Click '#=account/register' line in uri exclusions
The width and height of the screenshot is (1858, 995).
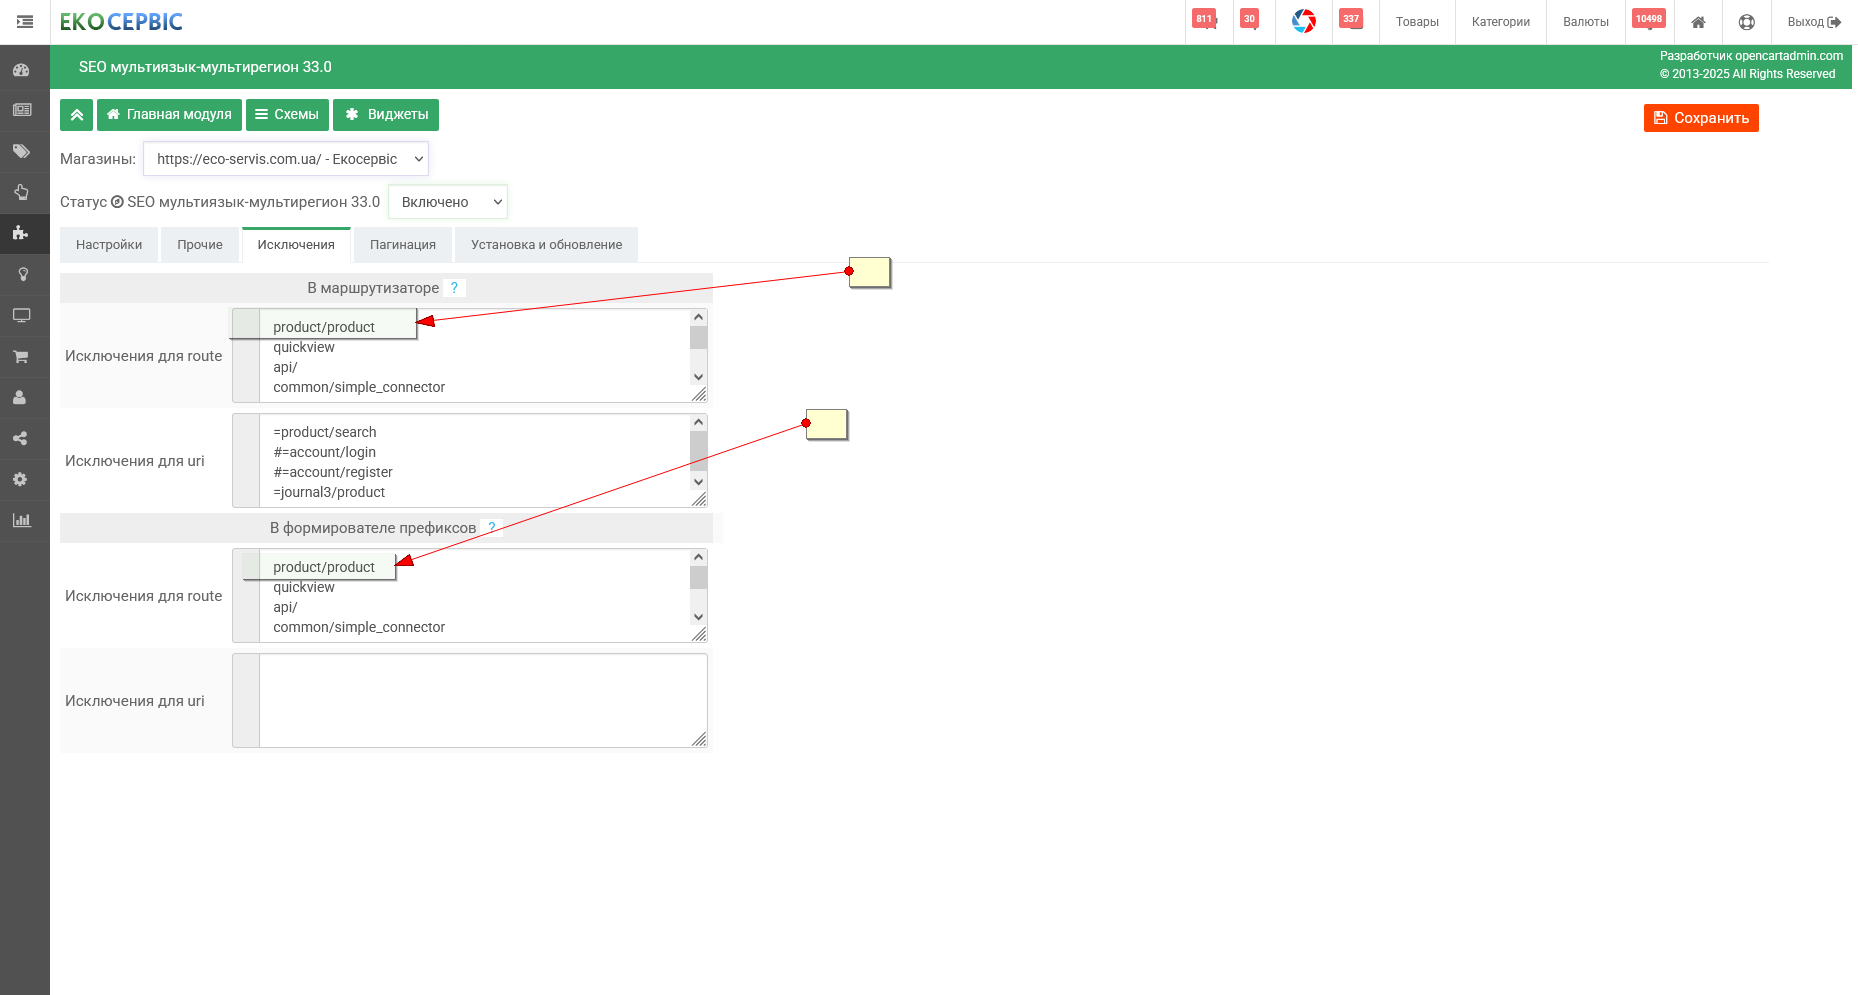(x=333, y=472)
